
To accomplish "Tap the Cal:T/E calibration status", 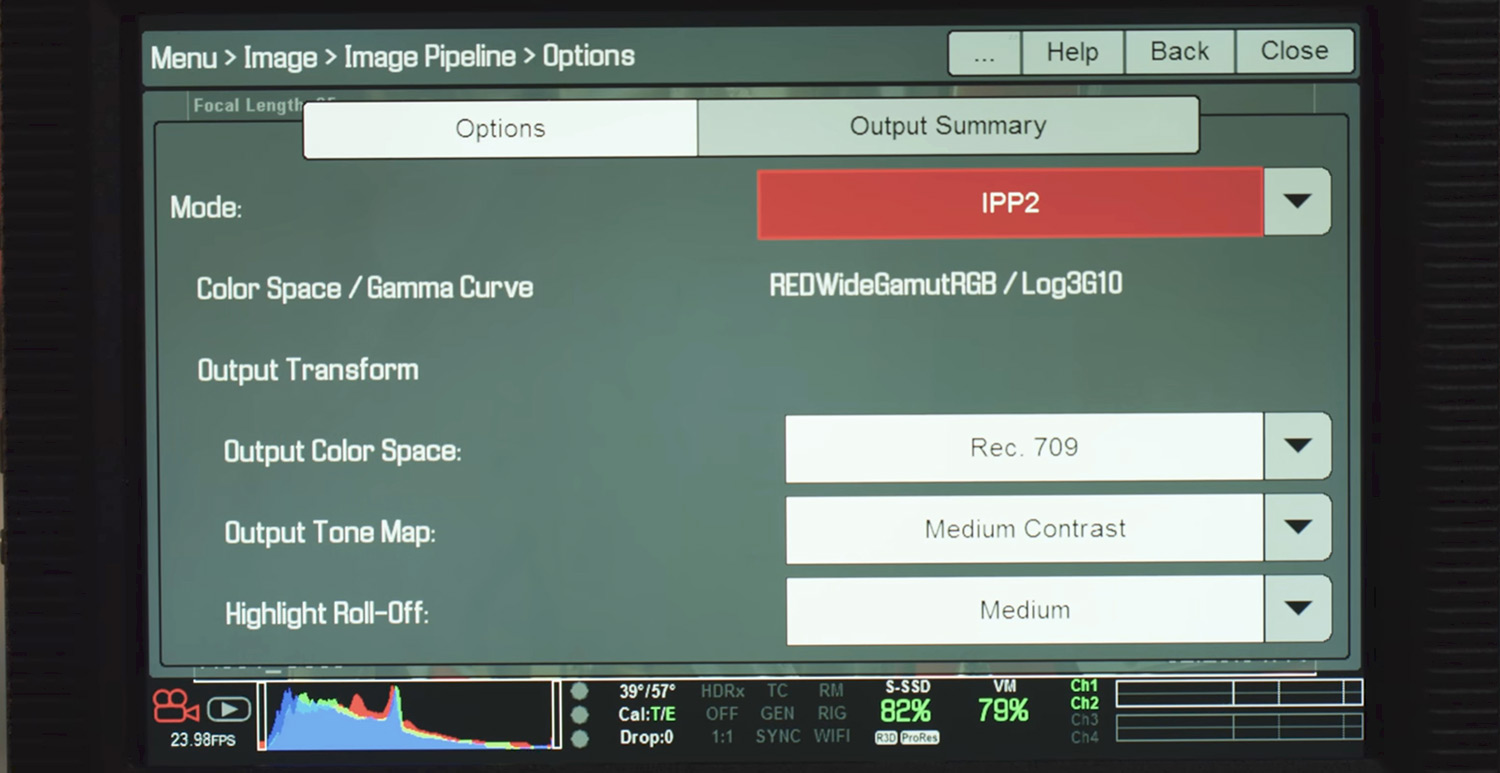I will [x=647, y=714].
